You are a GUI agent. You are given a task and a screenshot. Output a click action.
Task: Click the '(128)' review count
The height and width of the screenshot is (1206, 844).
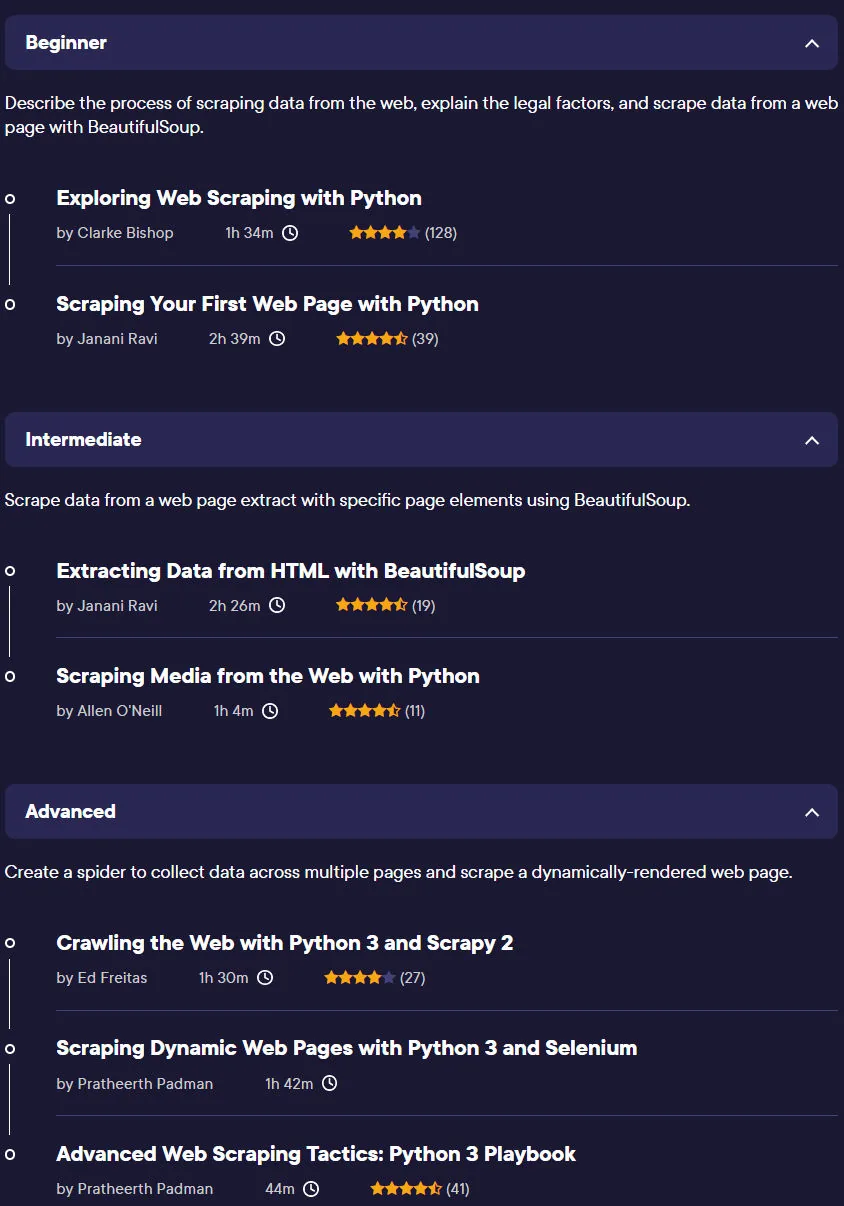(441, 233)
